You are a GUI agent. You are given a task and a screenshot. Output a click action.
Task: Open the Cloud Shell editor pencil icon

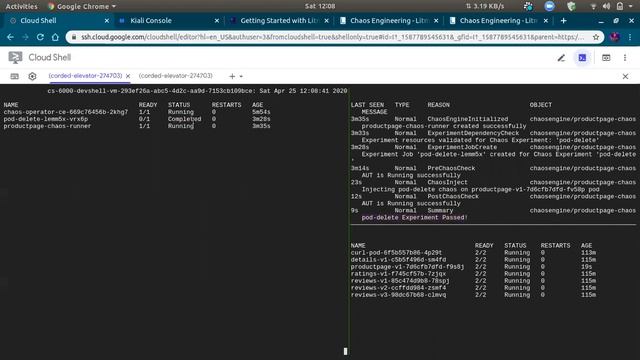point(561,58)
